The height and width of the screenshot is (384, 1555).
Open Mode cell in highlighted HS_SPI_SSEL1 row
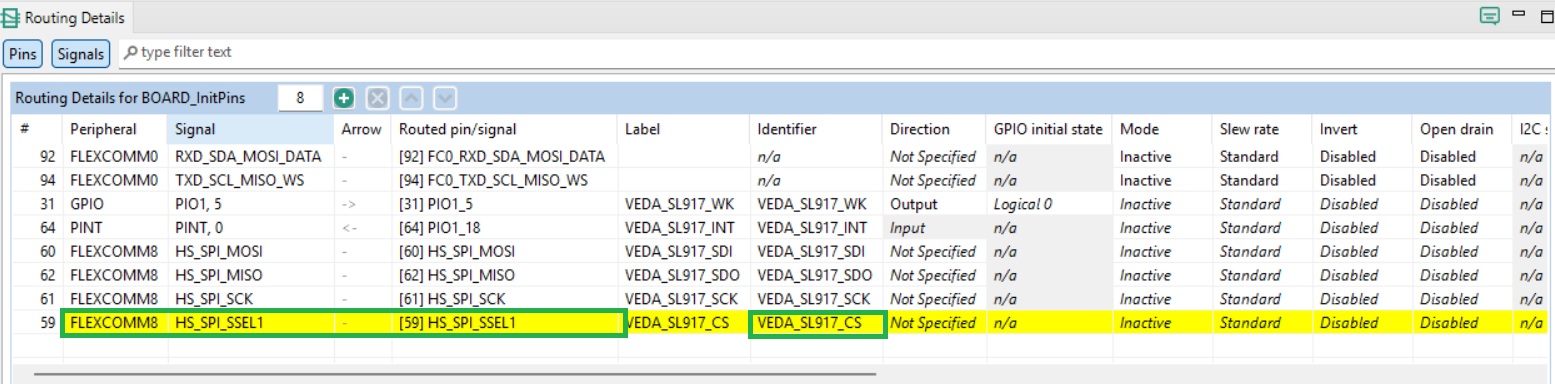pos(1163,323)
